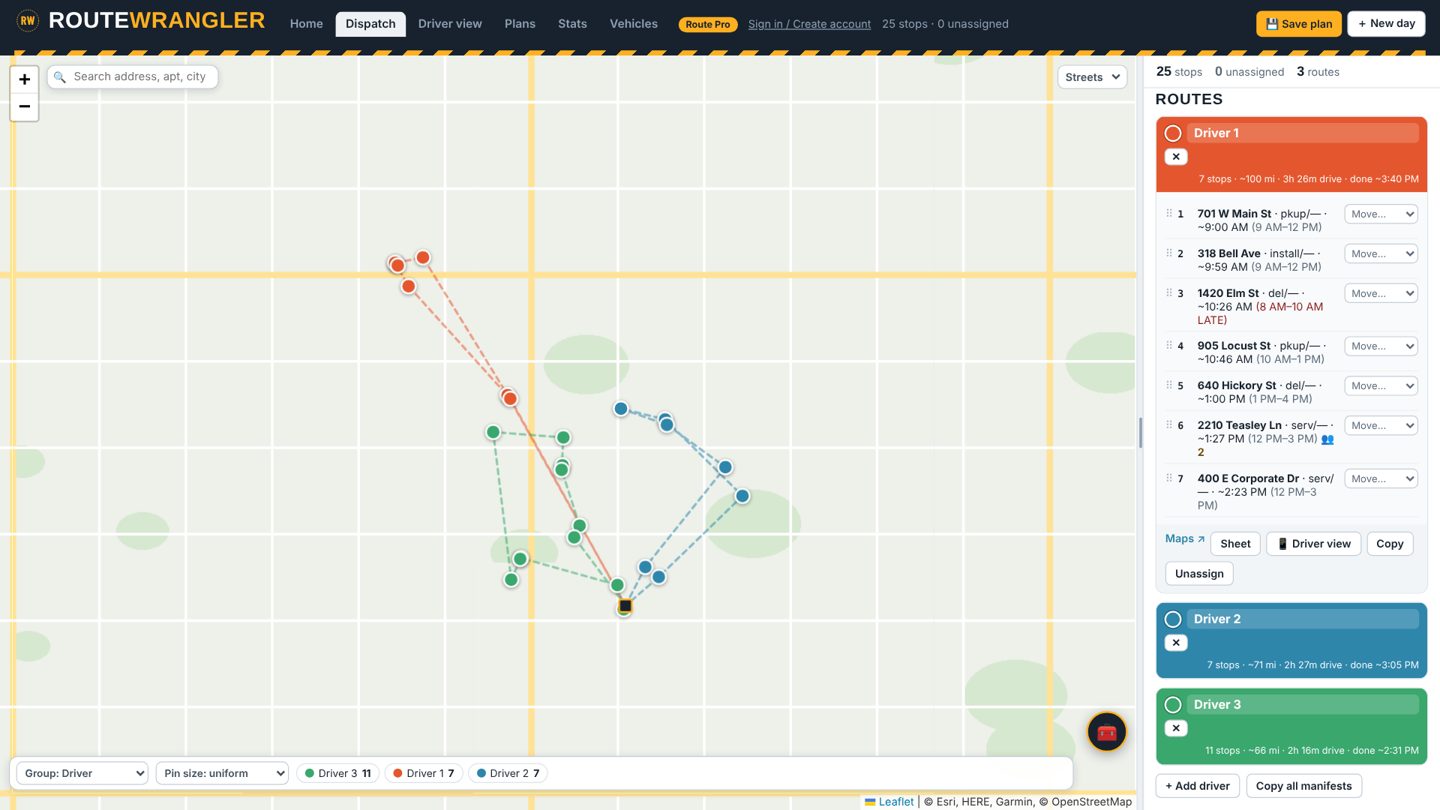Remove Driver 2 with its X button
1440x810 pixels.
click(1176, 643)
